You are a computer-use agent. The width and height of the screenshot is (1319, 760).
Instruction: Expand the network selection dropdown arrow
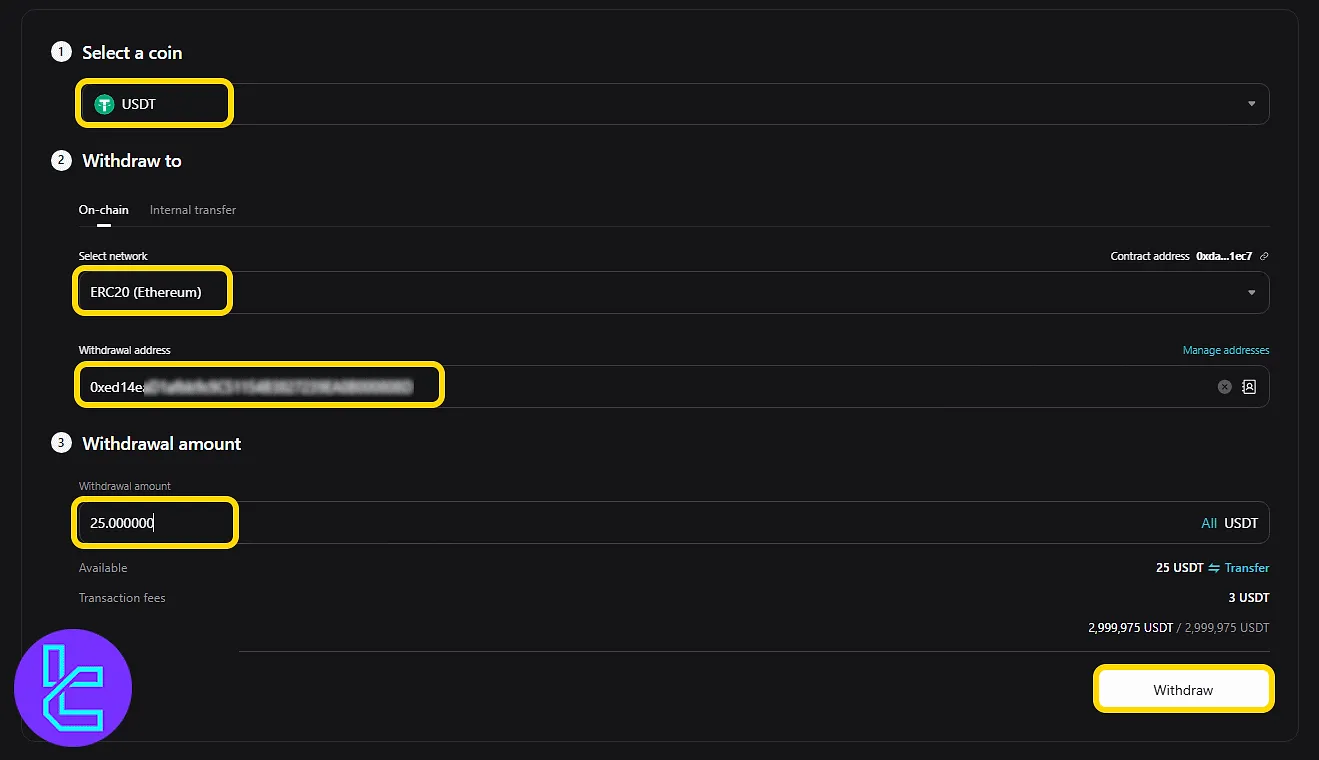coord(1251,292)
